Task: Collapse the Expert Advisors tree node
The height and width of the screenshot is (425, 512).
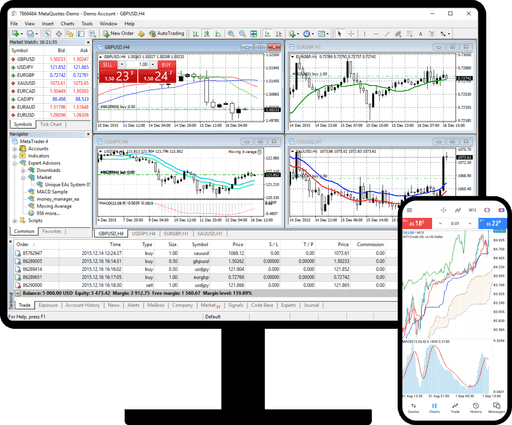Action: click(x=15, y=163)
